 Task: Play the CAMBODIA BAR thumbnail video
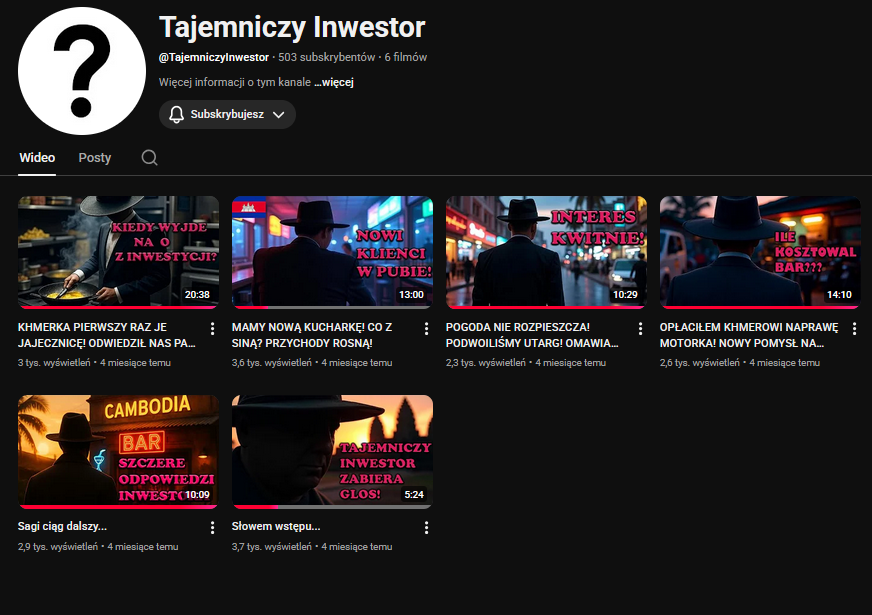click(118, 451)
